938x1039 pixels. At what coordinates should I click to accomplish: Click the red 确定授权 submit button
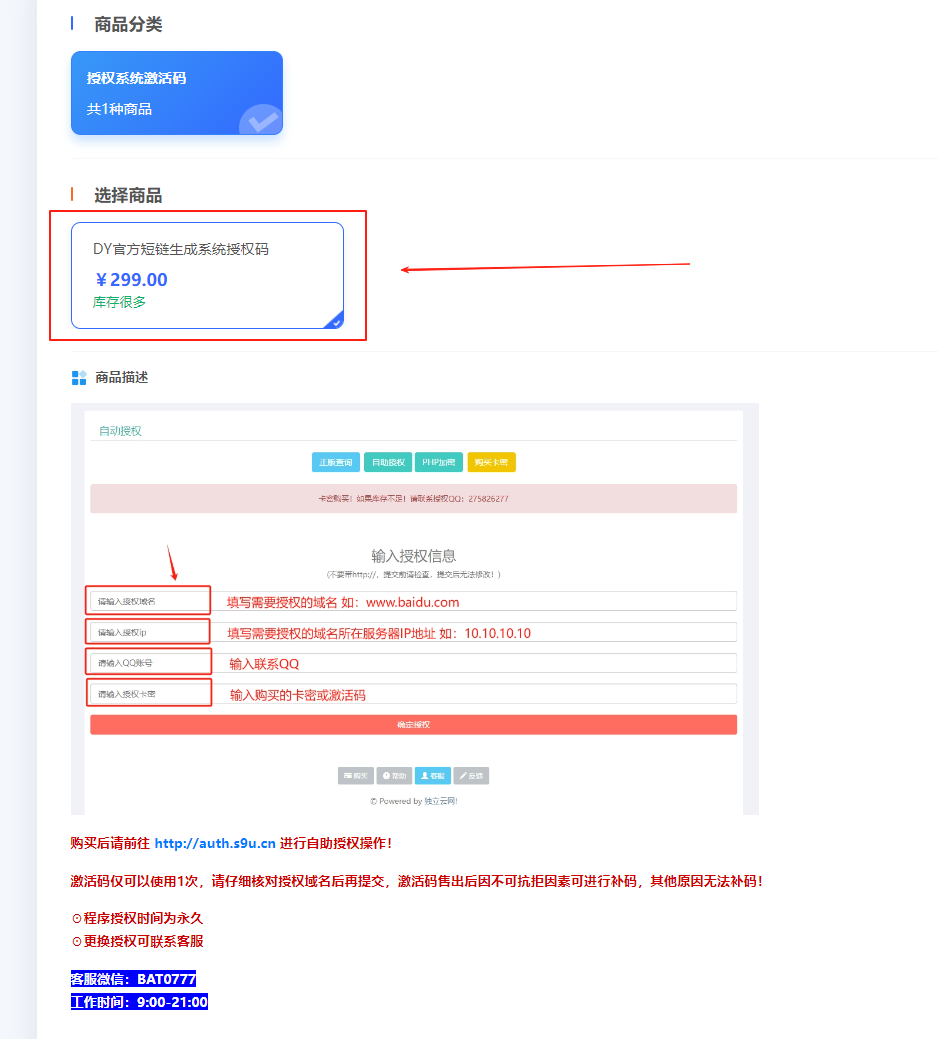tap(413, 724)
